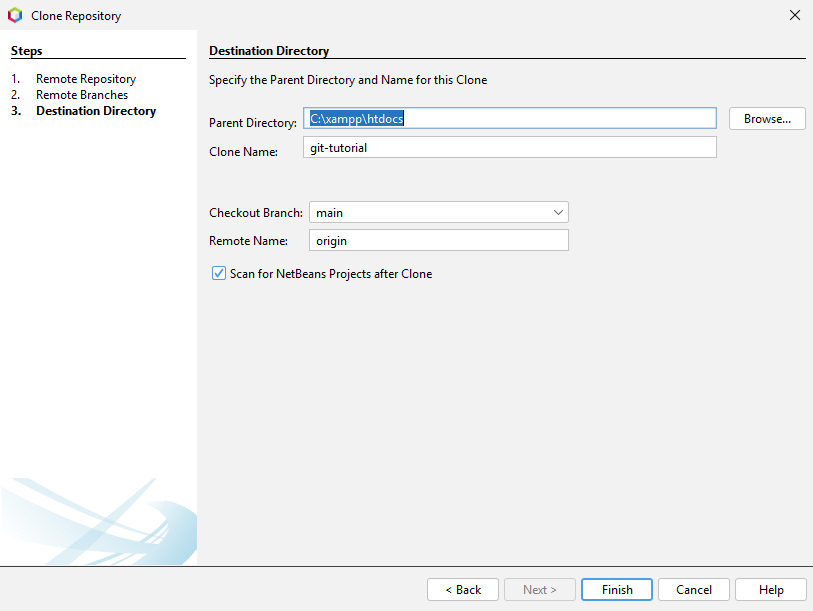Go to previous step with Back button

pyautogui.click(x=463, y=589)
